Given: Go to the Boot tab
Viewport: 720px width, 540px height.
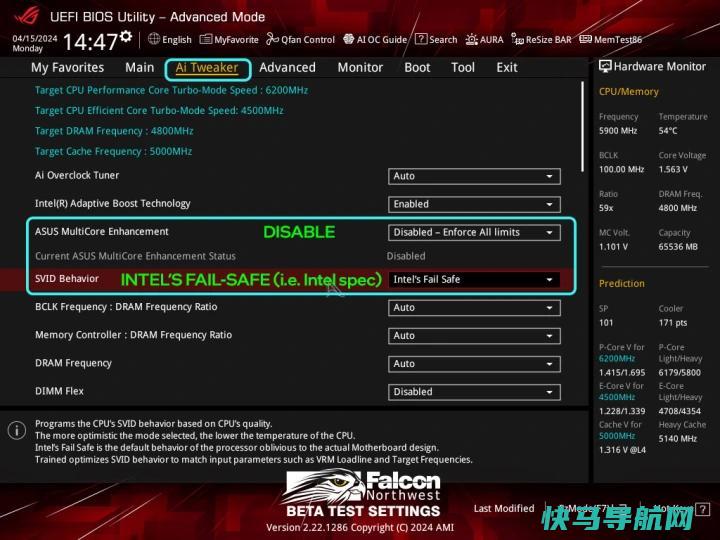Looking at the screenshot, I should click(x=417, y=68).
